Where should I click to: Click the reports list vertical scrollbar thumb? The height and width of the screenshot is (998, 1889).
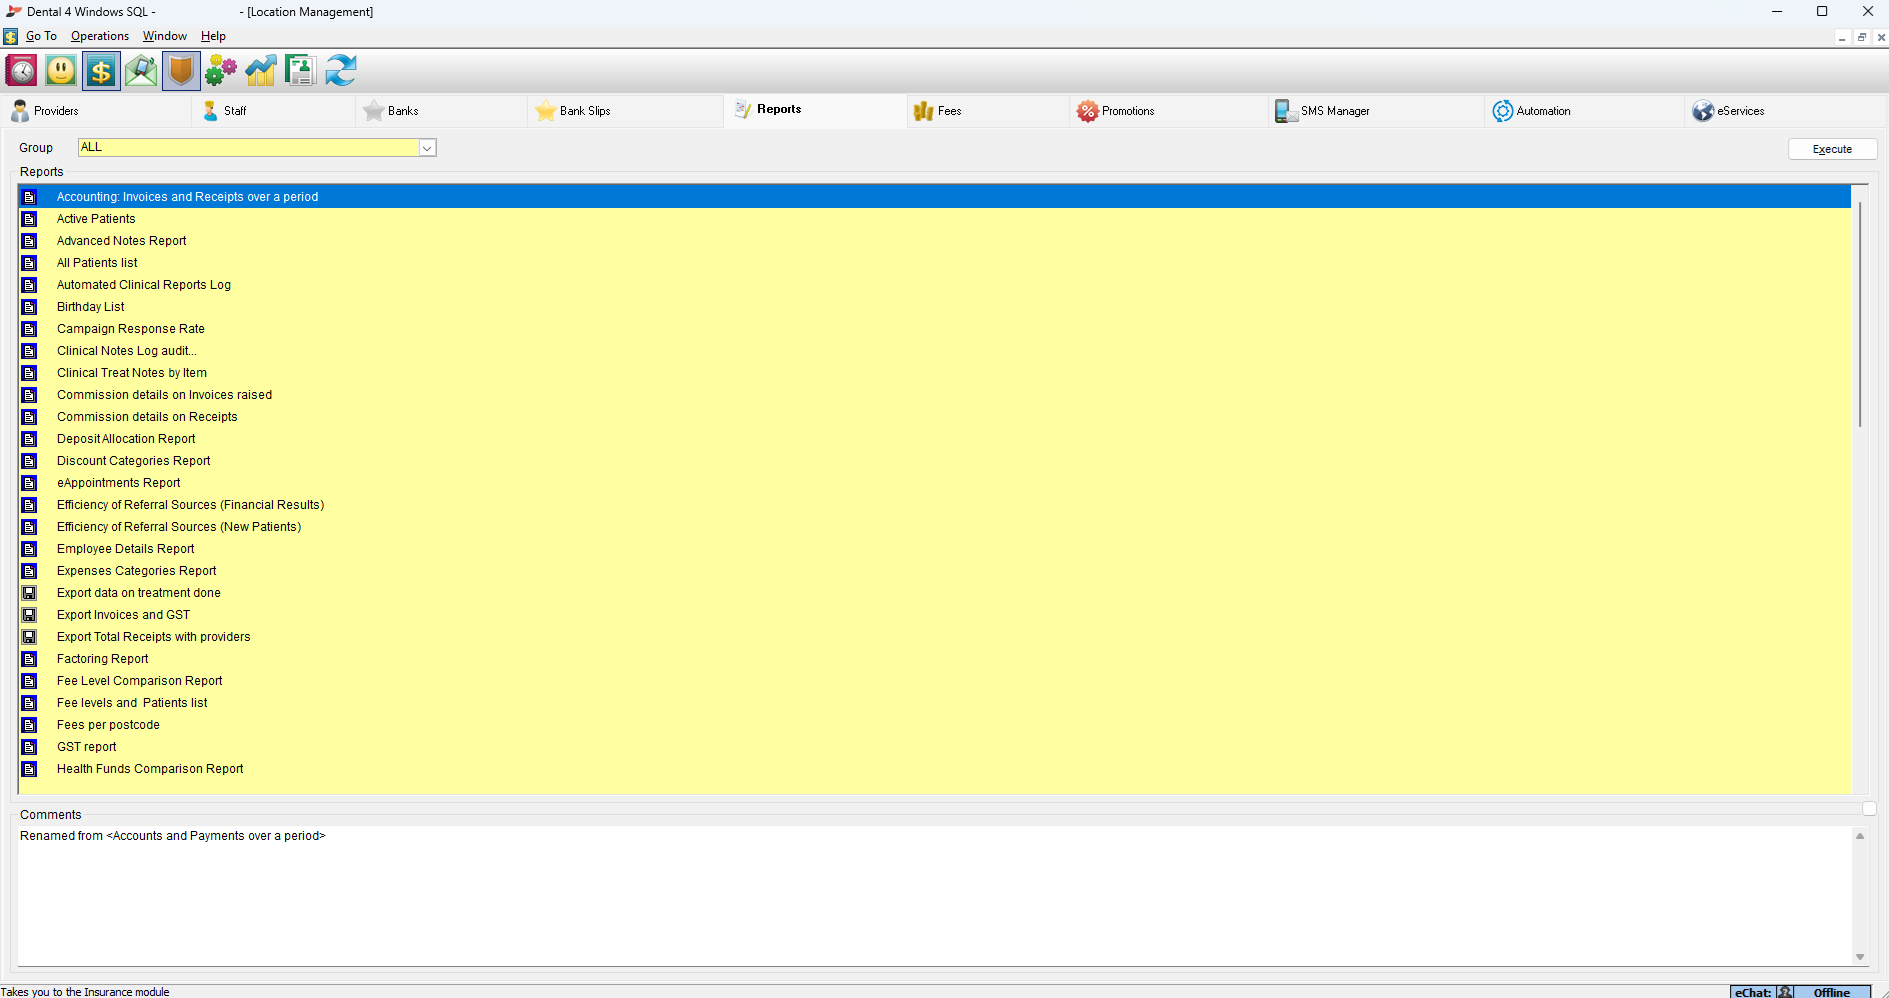tap(1860, 315)
